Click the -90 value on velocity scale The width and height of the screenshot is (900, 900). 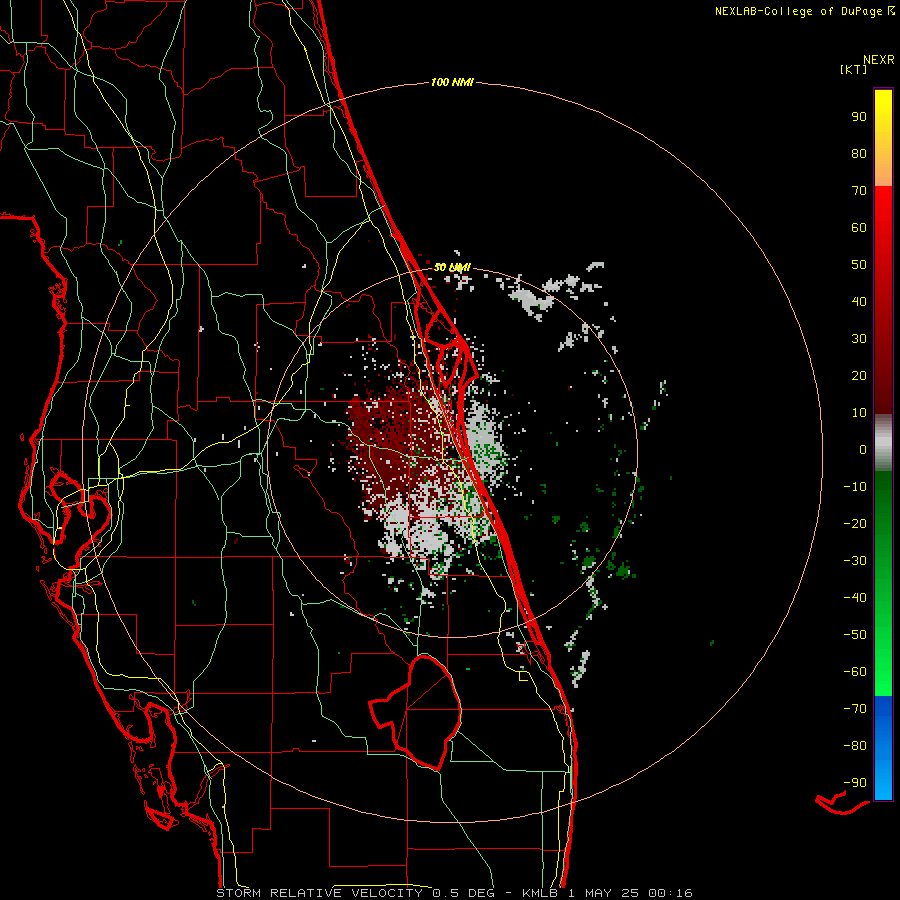pyautogui.click(x=855, y=783)
